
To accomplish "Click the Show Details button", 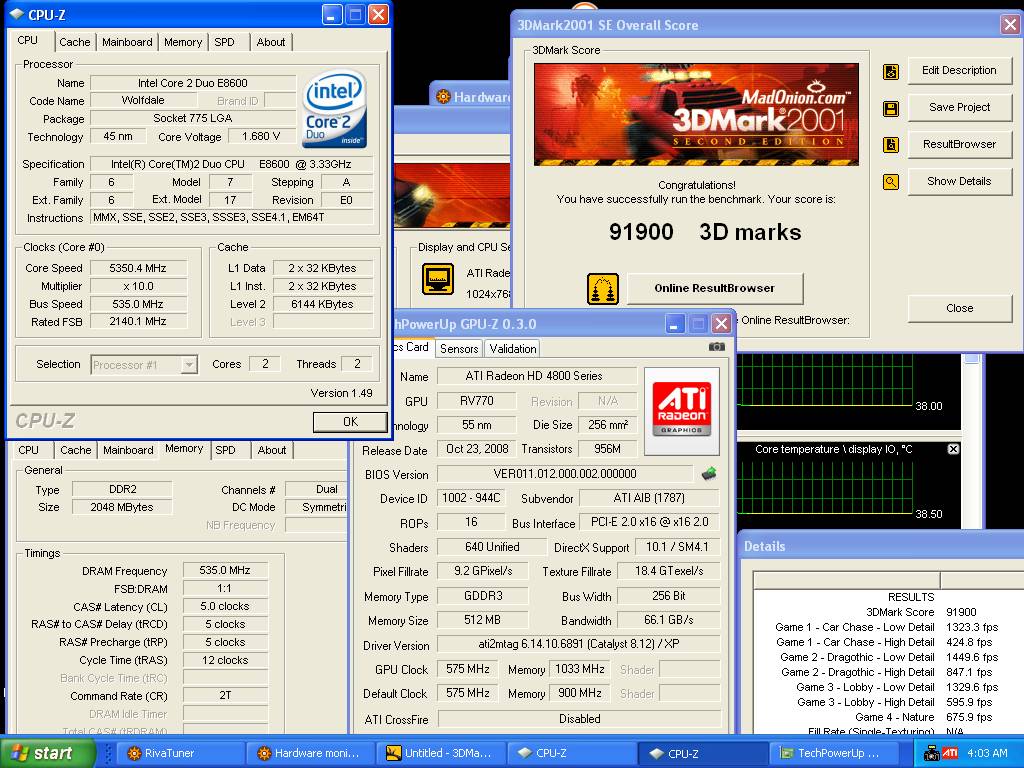I will pyautogui.click(x=959, y=181).
